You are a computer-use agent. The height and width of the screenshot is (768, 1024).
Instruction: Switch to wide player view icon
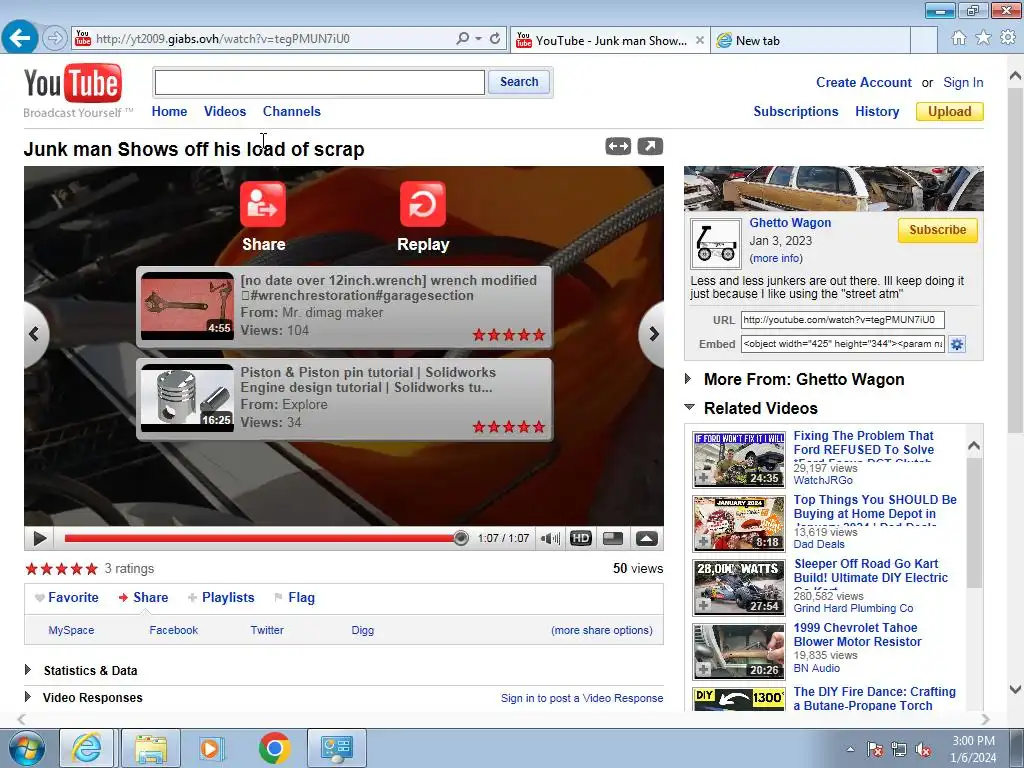click(618, 146)
